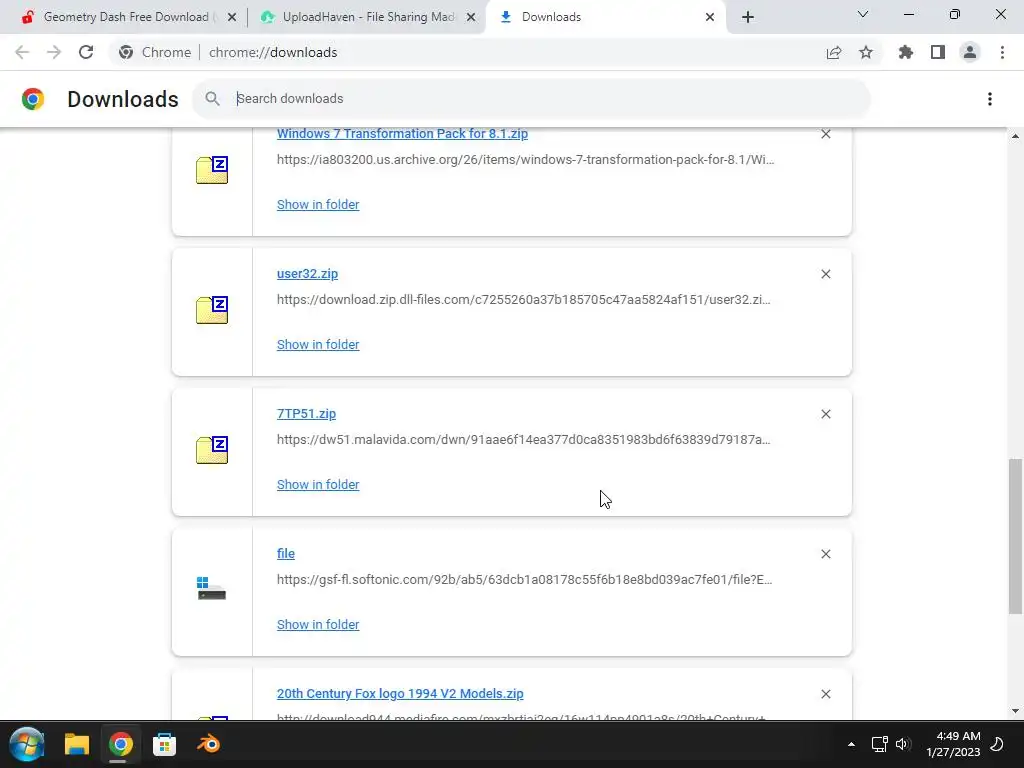Open File Explorer from the taskbar
Viewport: 1024px width, 768px height.
tap(76, 744)
